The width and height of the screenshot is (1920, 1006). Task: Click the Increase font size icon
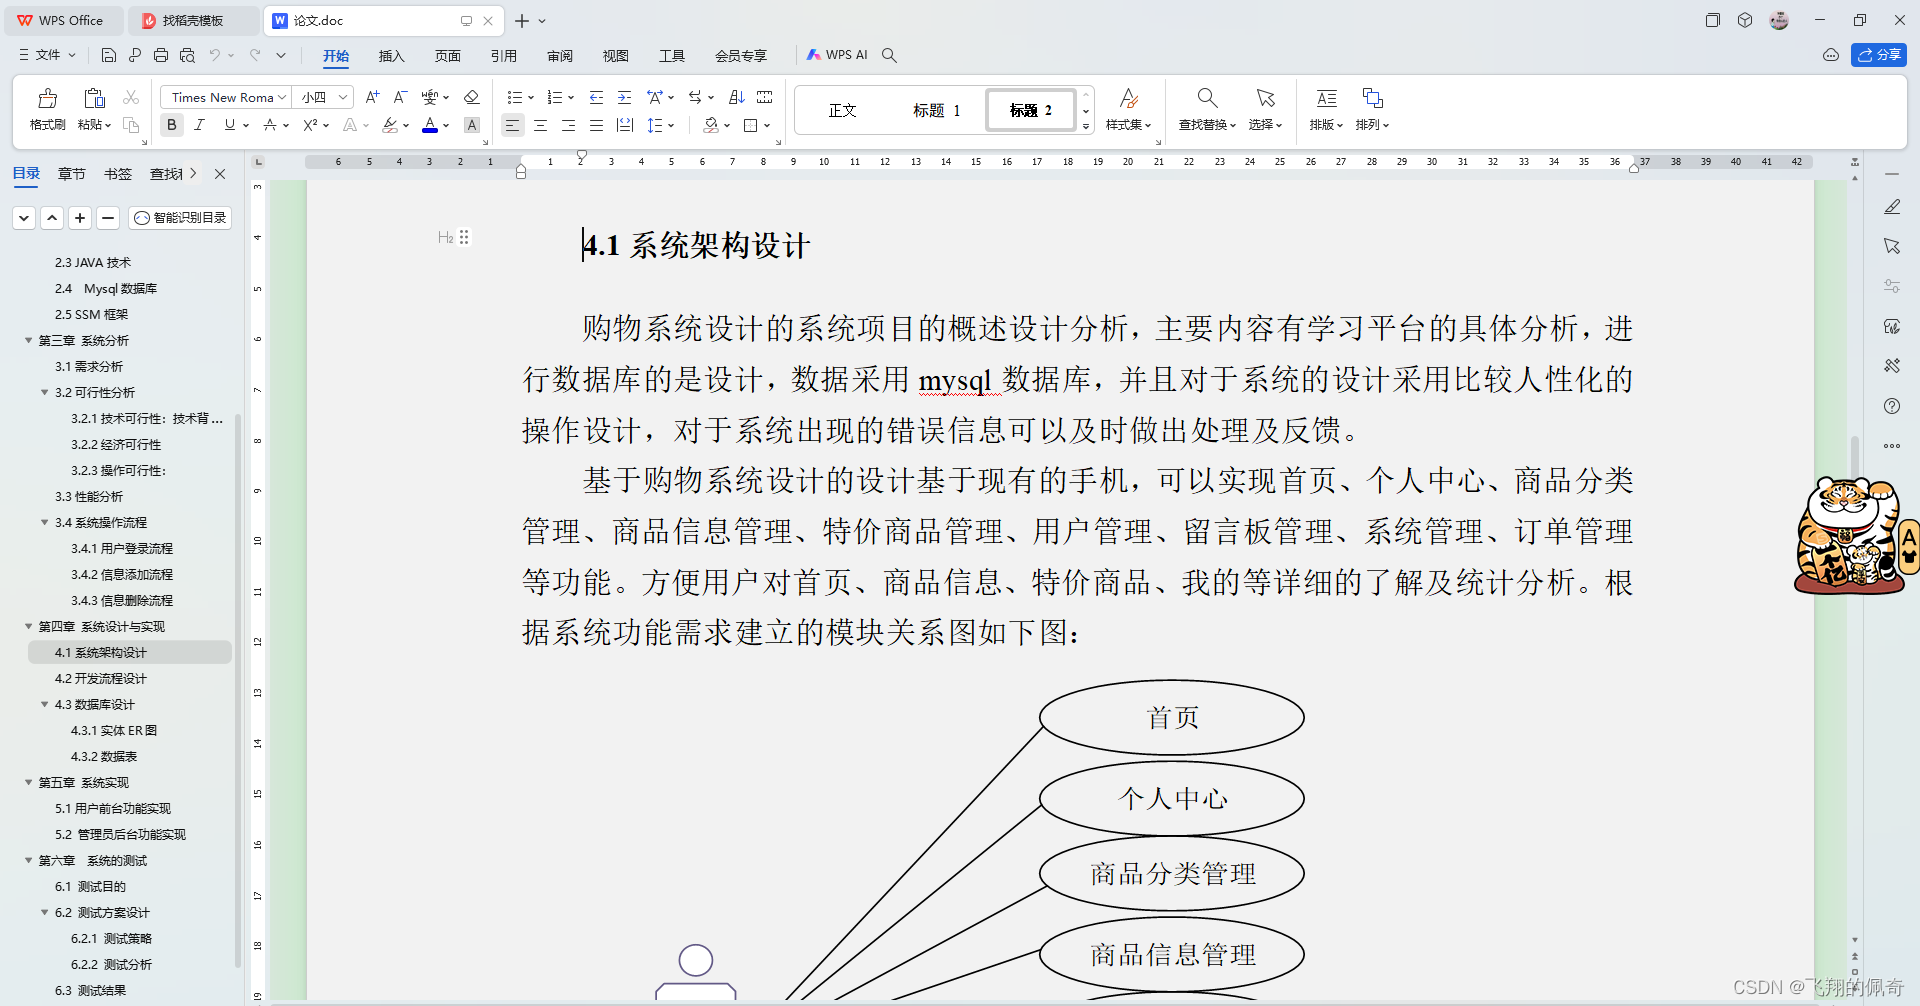pos(372,97)
